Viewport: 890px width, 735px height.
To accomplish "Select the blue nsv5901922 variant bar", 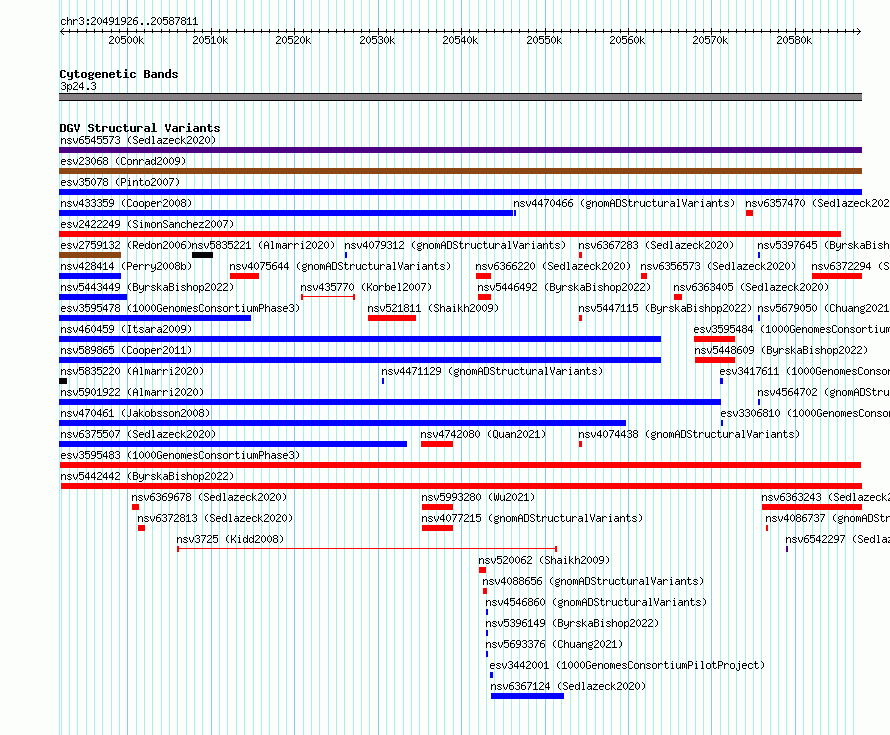I will 390,402.
